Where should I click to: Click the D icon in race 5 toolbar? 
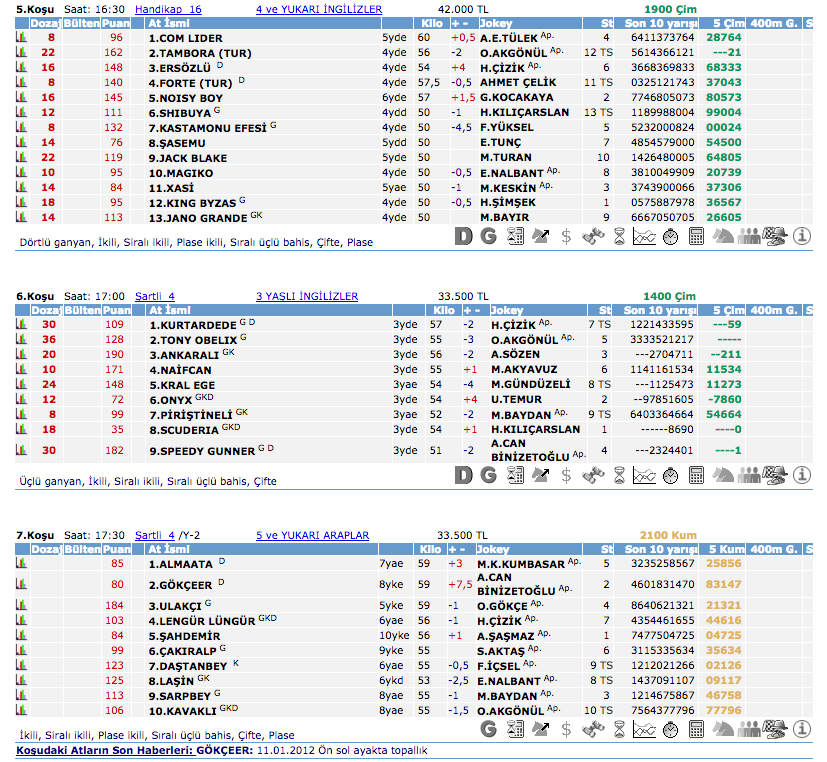click(462, 237)
